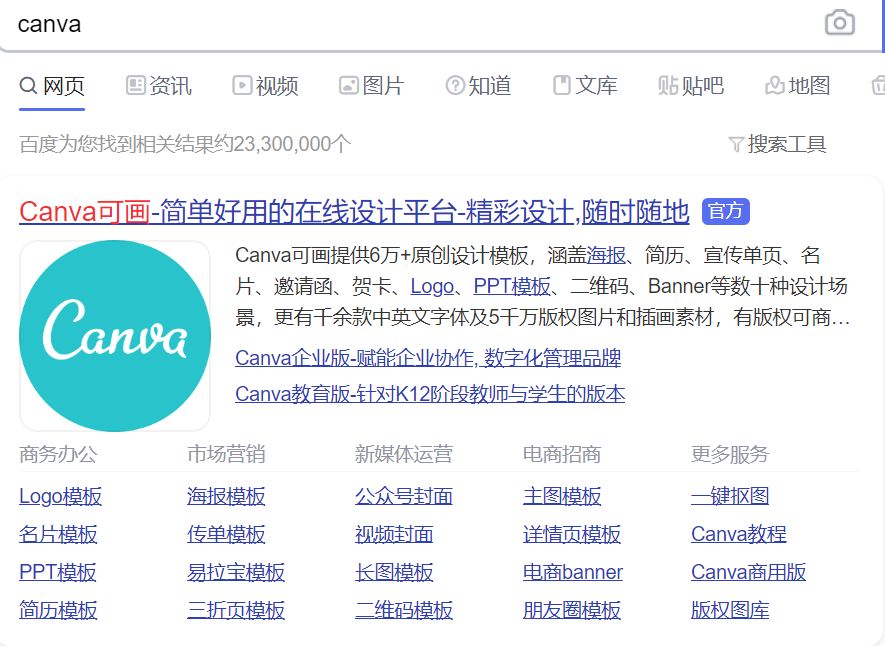Open the 电商banner link
This screenshot has width=885, height=646.
573,572
